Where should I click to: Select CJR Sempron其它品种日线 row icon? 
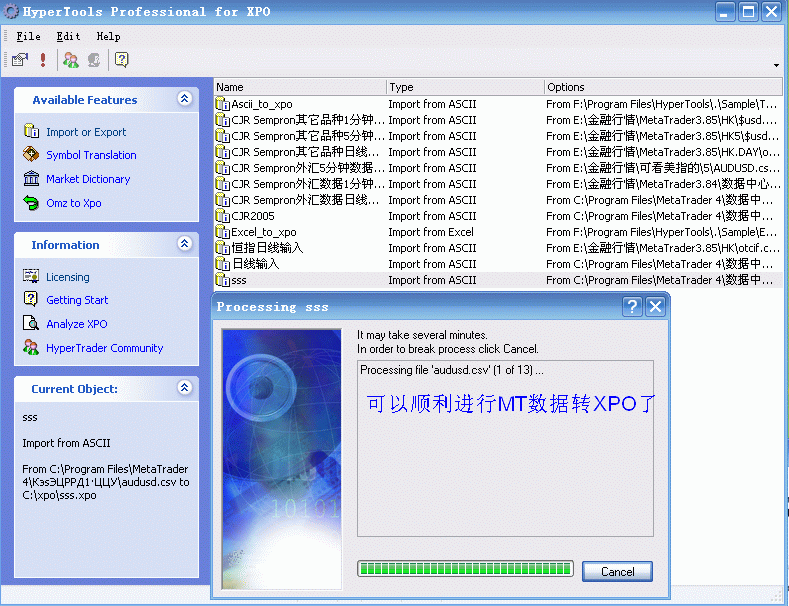point(222,152)
